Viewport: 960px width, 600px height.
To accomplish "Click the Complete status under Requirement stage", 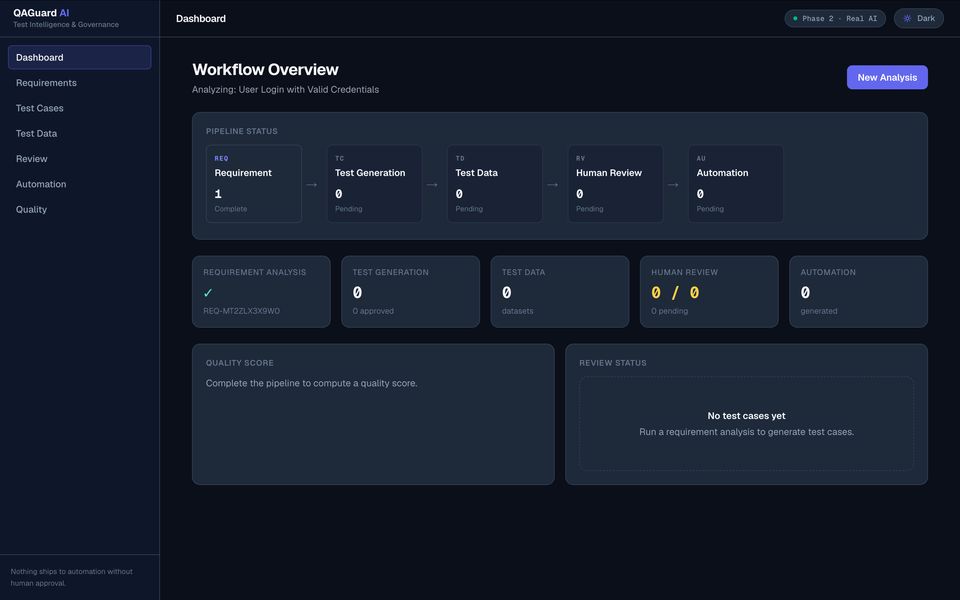I will point(231,209).
